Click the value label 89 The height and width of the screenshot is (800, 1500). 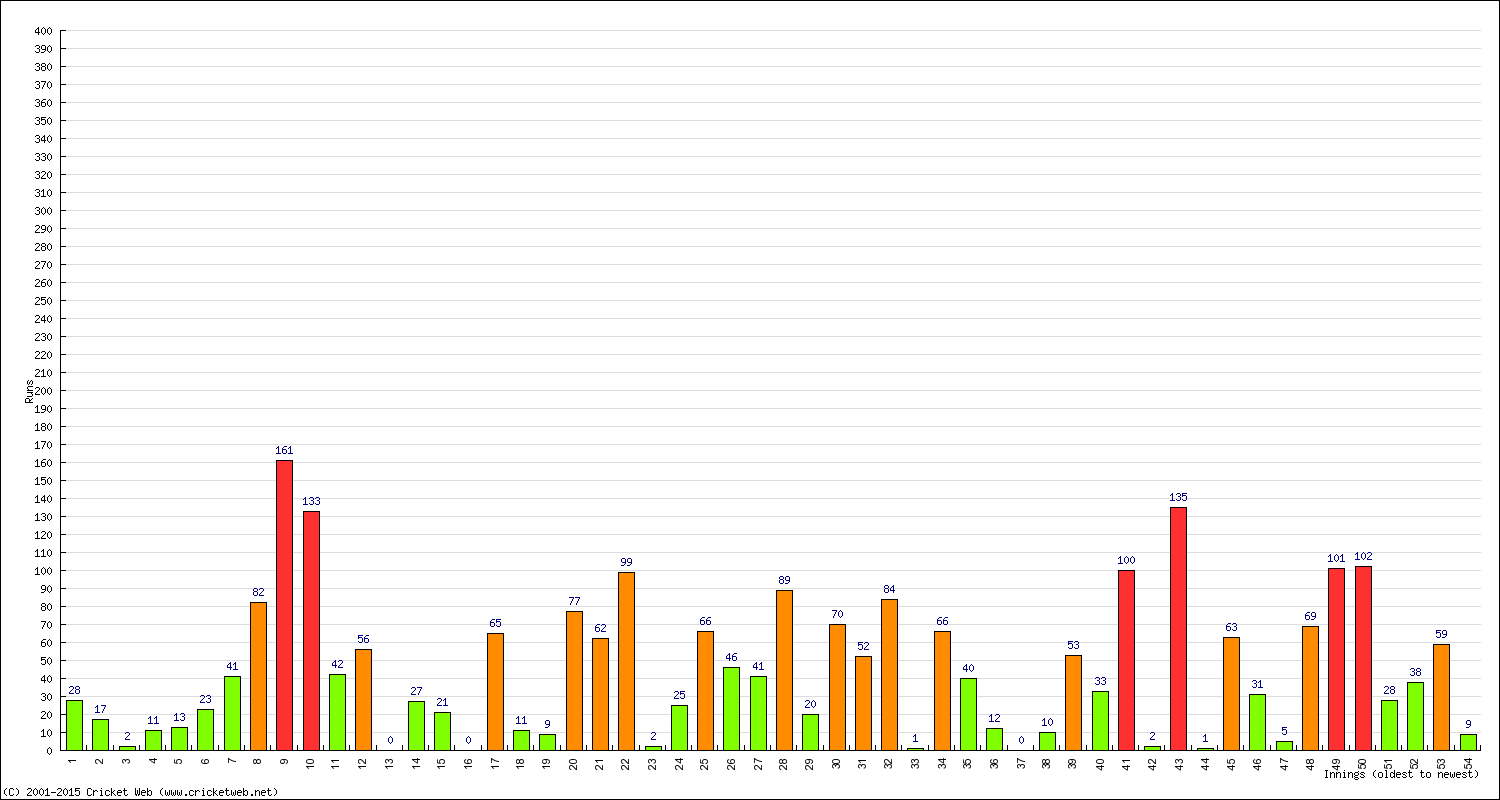(784, 580)
